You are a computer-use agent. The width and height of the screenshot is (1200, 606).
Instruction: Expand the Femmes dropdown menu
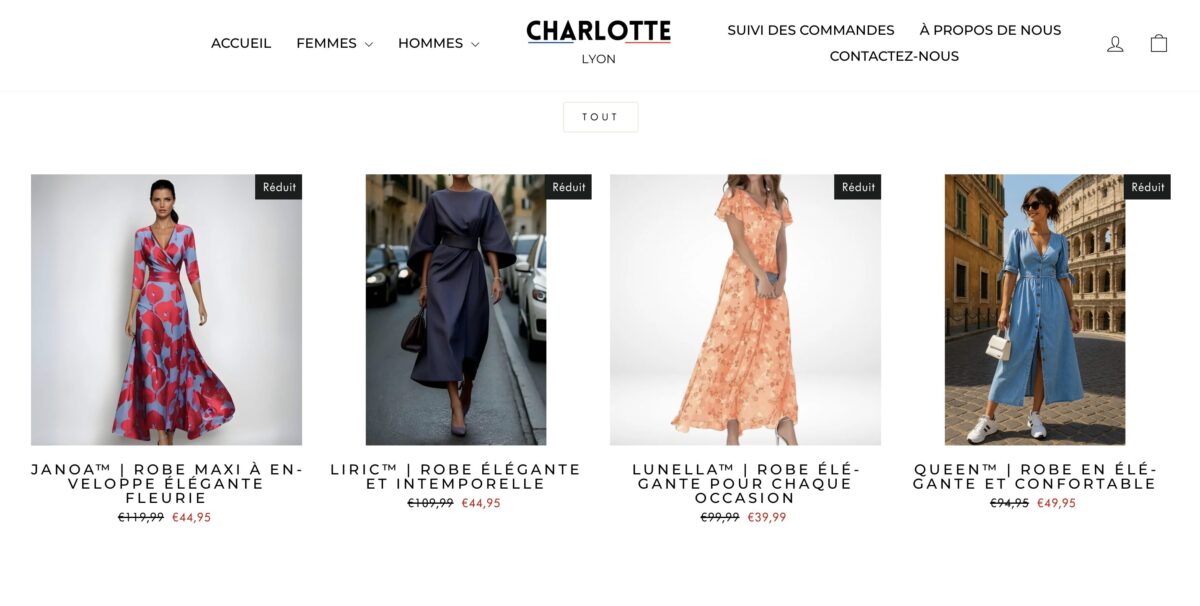(x=334, y=43)
